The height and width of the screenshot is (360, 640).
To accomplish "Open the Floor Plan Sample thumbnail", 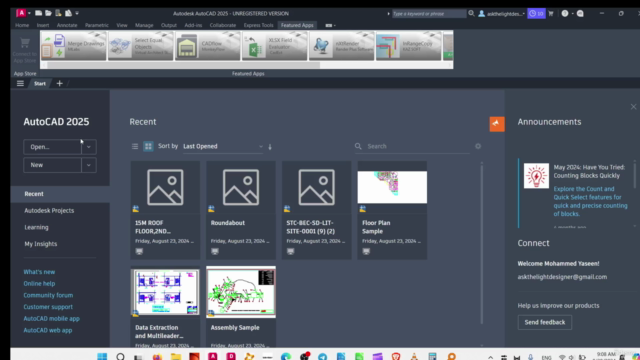I will tap(392, 187).
